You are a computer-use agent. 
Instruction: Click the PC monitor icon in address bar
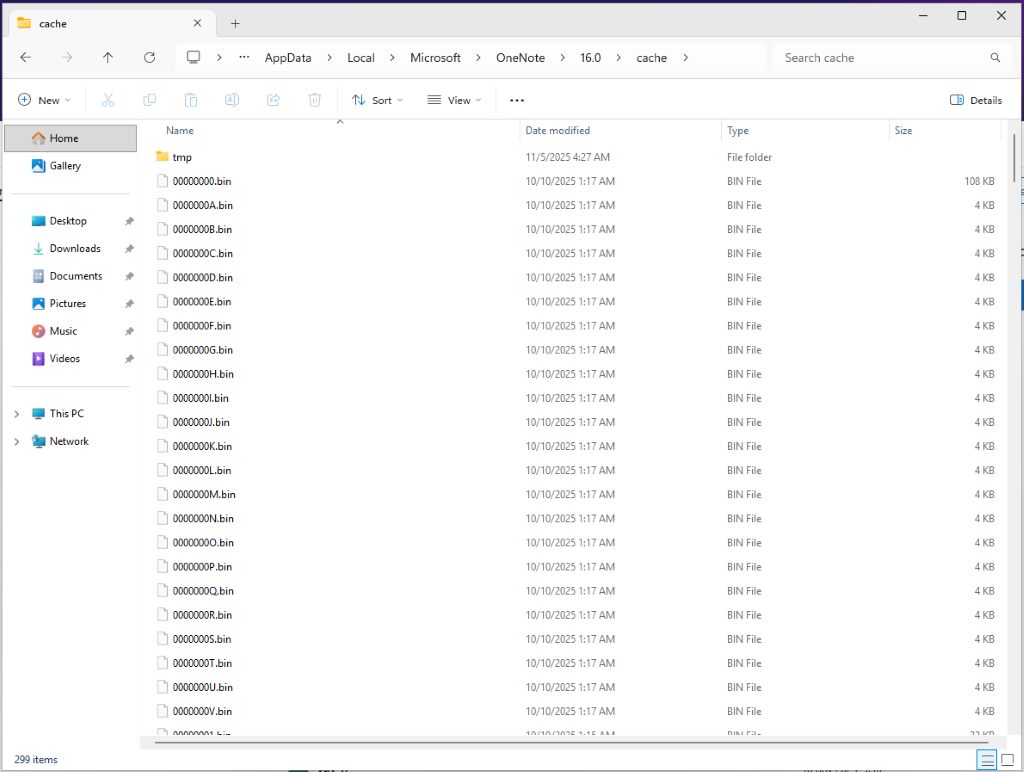pyautogui.click(x=193, y=57)
